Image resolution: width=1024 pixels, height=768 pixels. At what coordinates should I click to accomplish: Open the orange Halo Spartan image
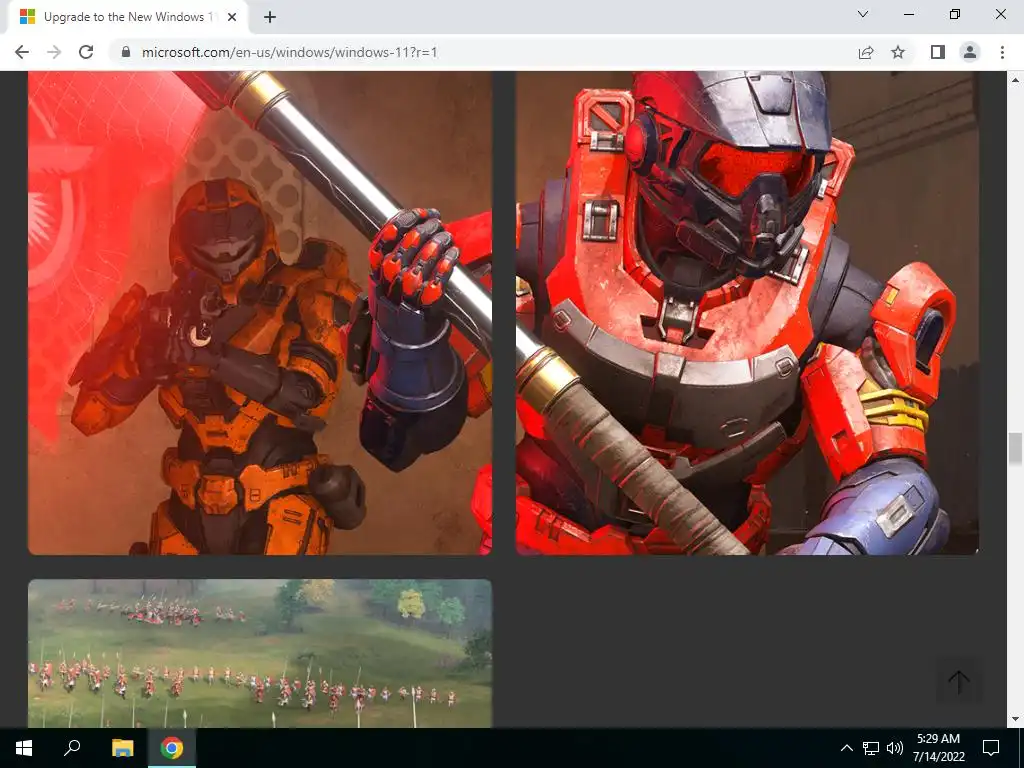coord(260,313)
